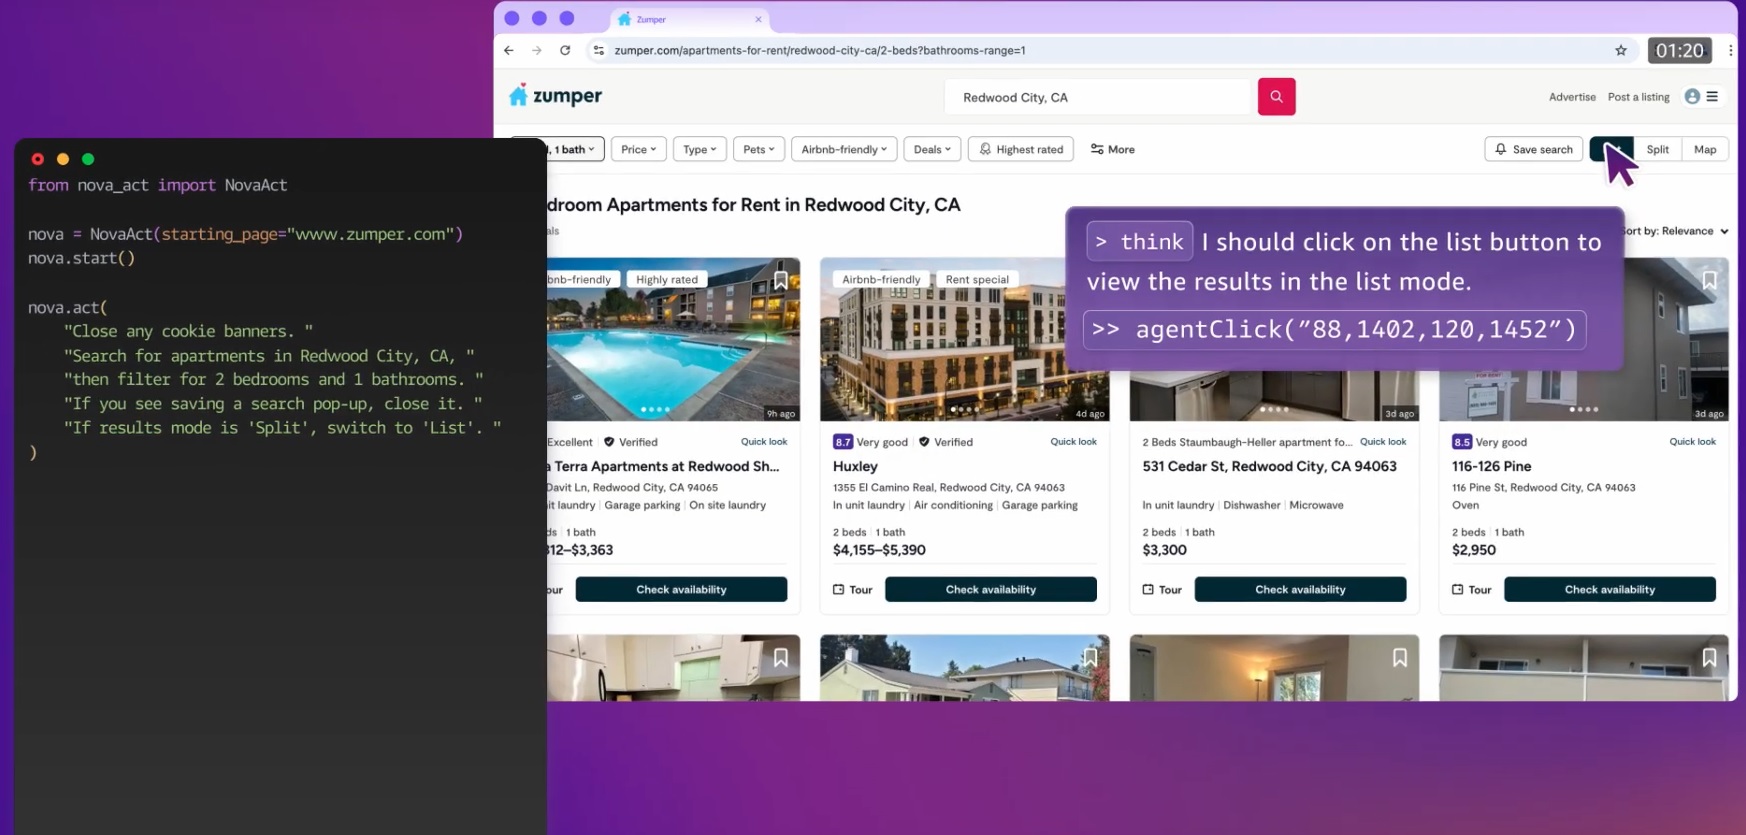
Task: Open More filters
Action: (1112, 149)
